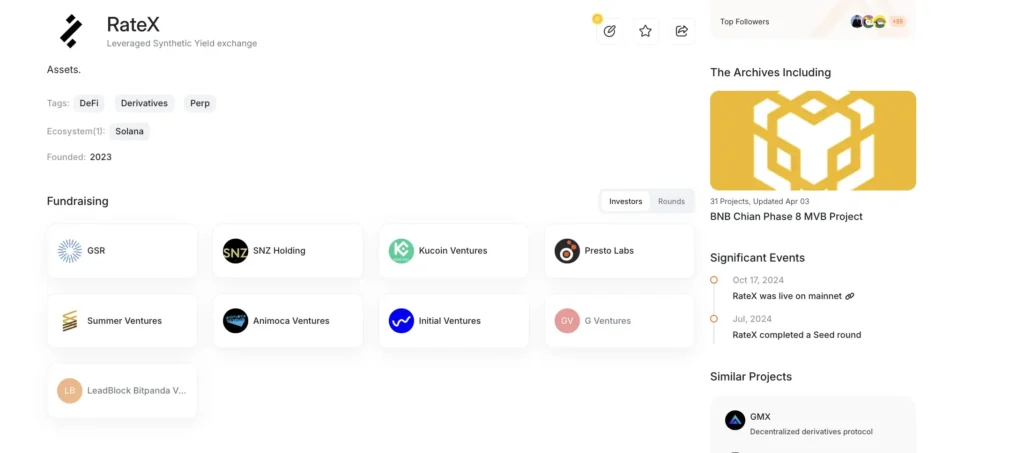Viewport: 1024px width, 453px height.
Task: Open the Solana ecosystem tag
Action: pos(129,131)
